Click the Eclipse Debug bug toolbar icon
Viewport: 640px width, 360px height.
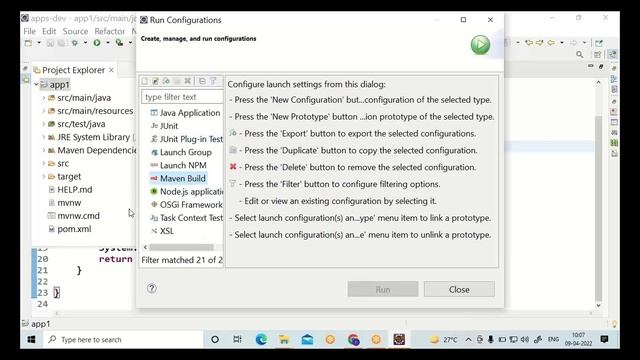click(x=75, y=42)
